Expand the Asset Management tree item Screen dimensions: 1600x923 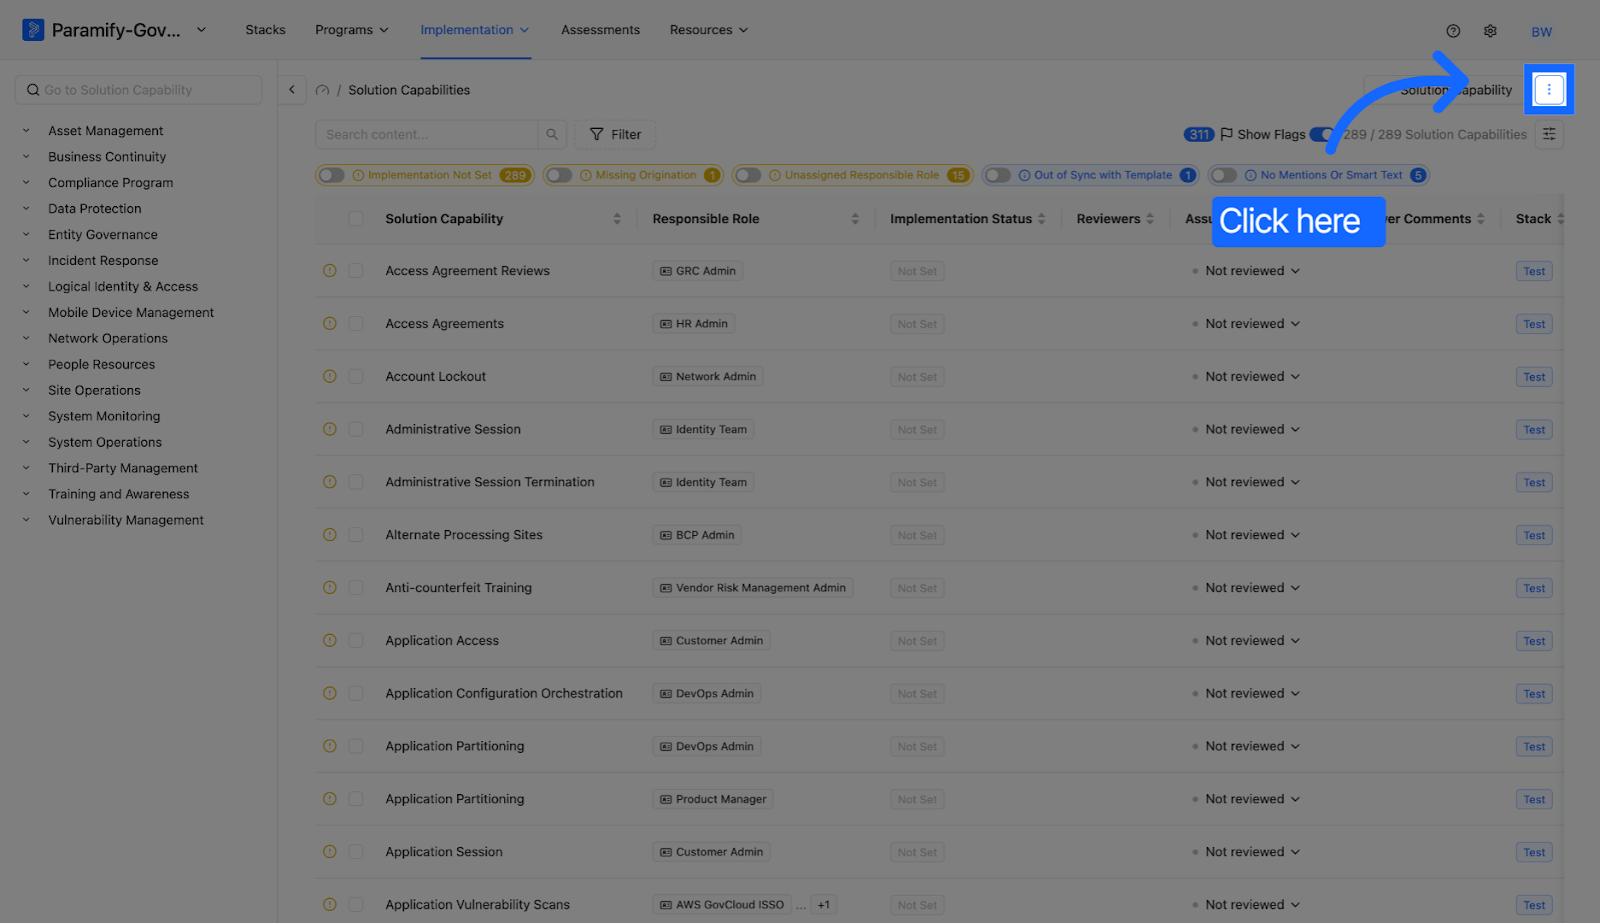click(26, 130)
